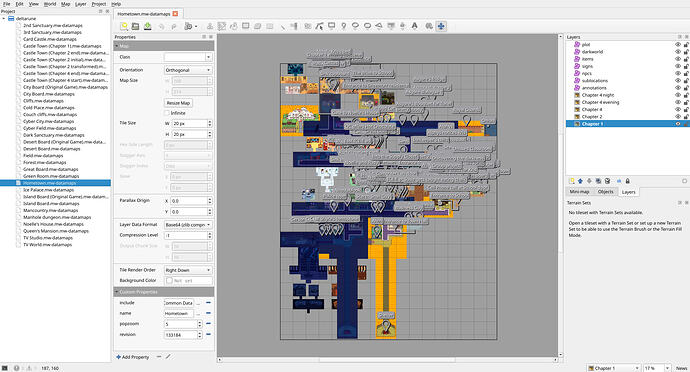
Task: Open the Orientation dropdown
Action: (x=188, y=70)
